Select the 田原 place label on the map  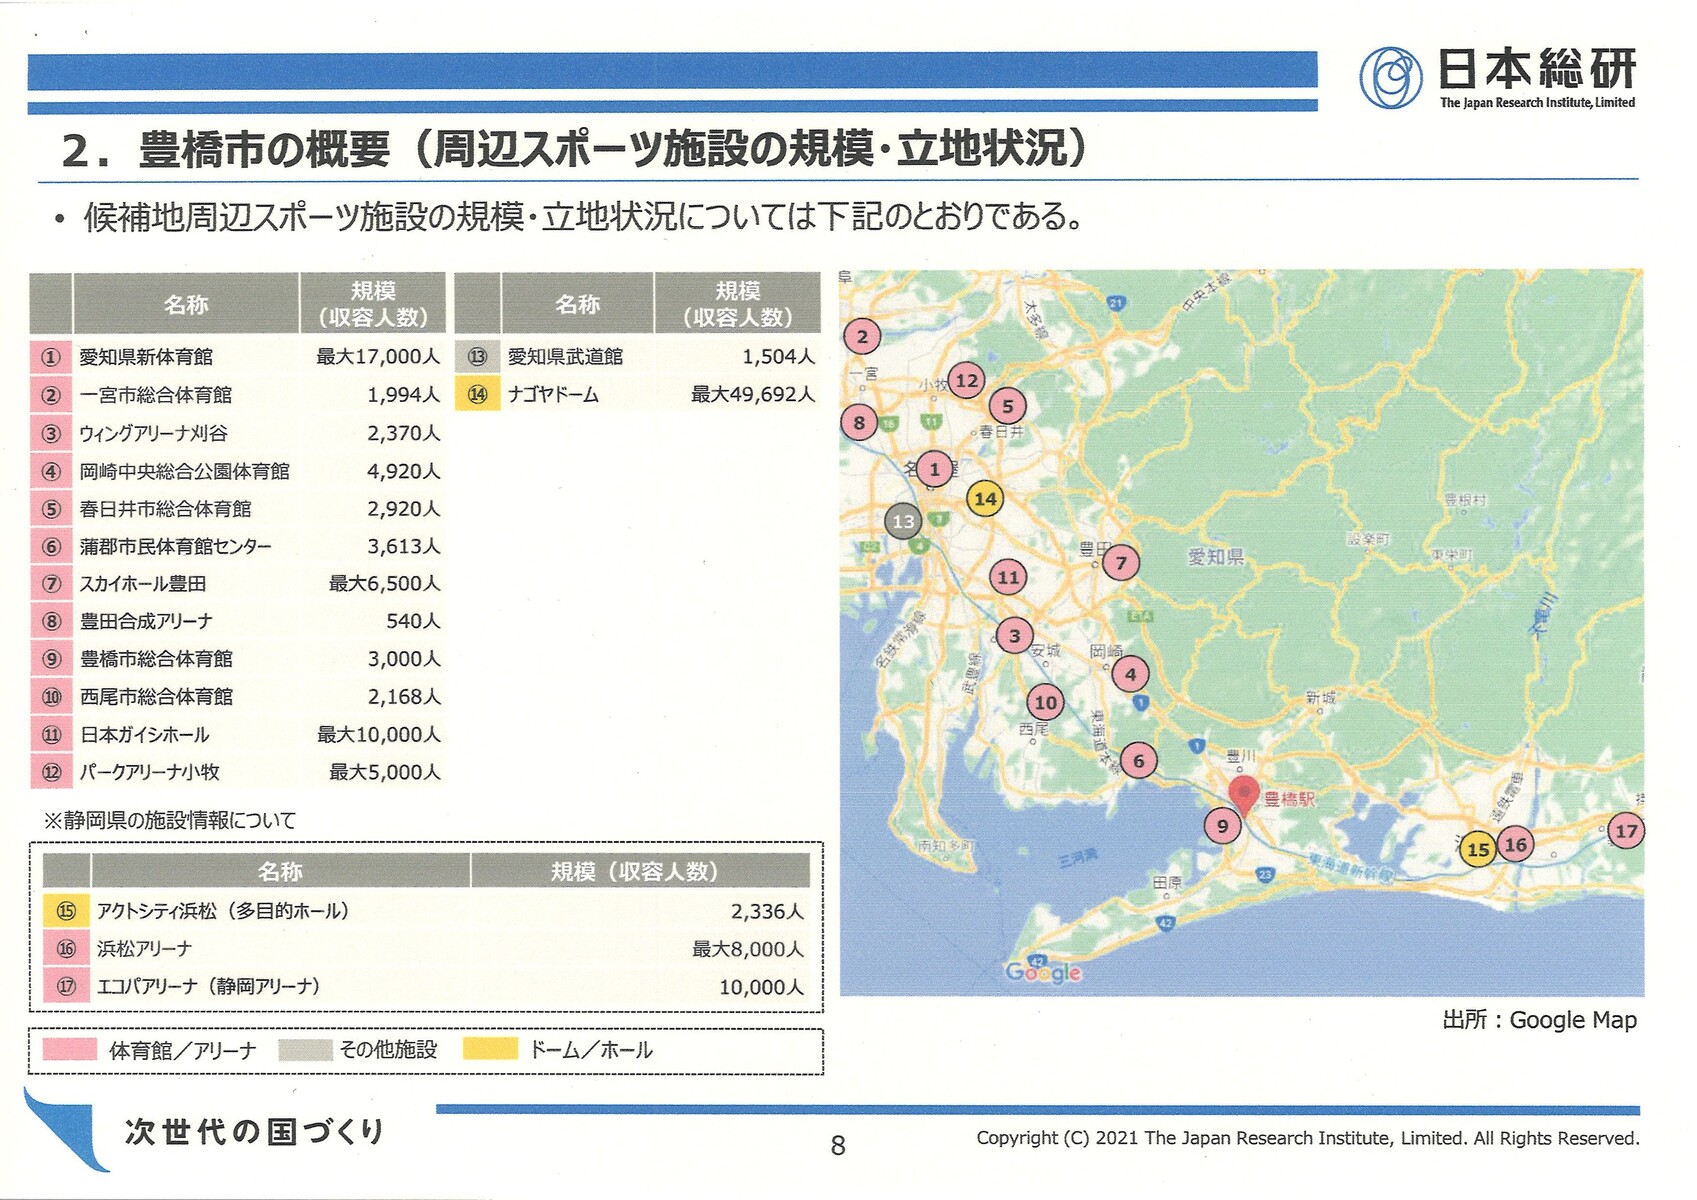coord(1167,883)
